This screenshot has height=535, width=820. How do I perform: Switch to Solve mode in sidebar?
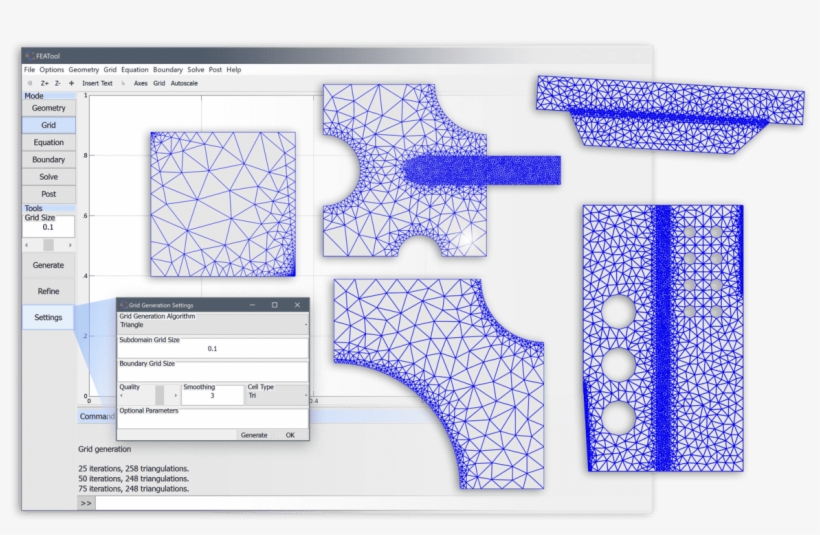pyautogui.click(x=49, y=177)
